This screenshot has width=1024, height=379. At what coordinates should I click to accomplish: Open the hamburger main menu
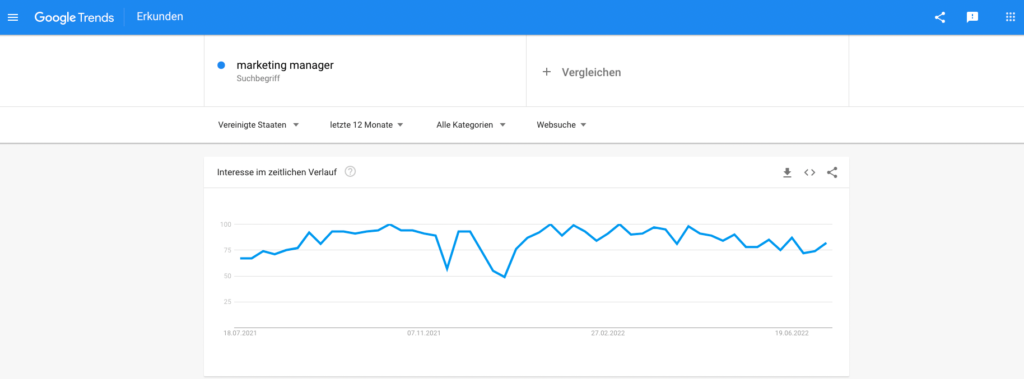coord(13,18)
